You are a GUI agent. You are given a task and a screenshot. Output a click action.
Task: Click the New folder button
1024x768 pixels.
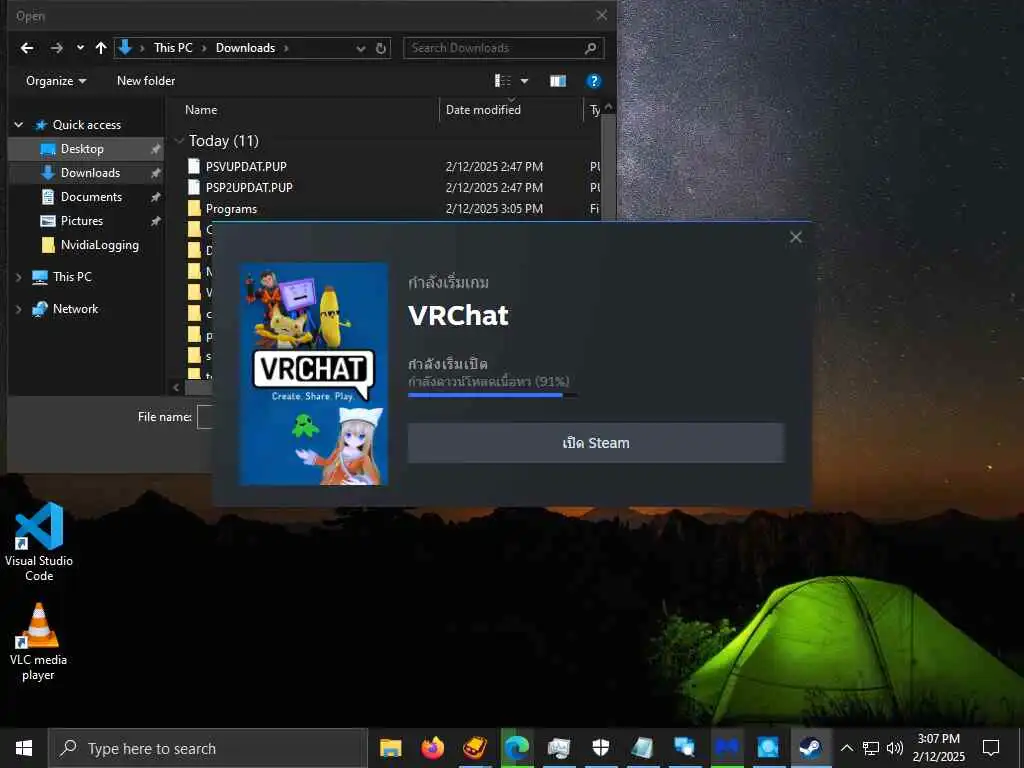146,80
